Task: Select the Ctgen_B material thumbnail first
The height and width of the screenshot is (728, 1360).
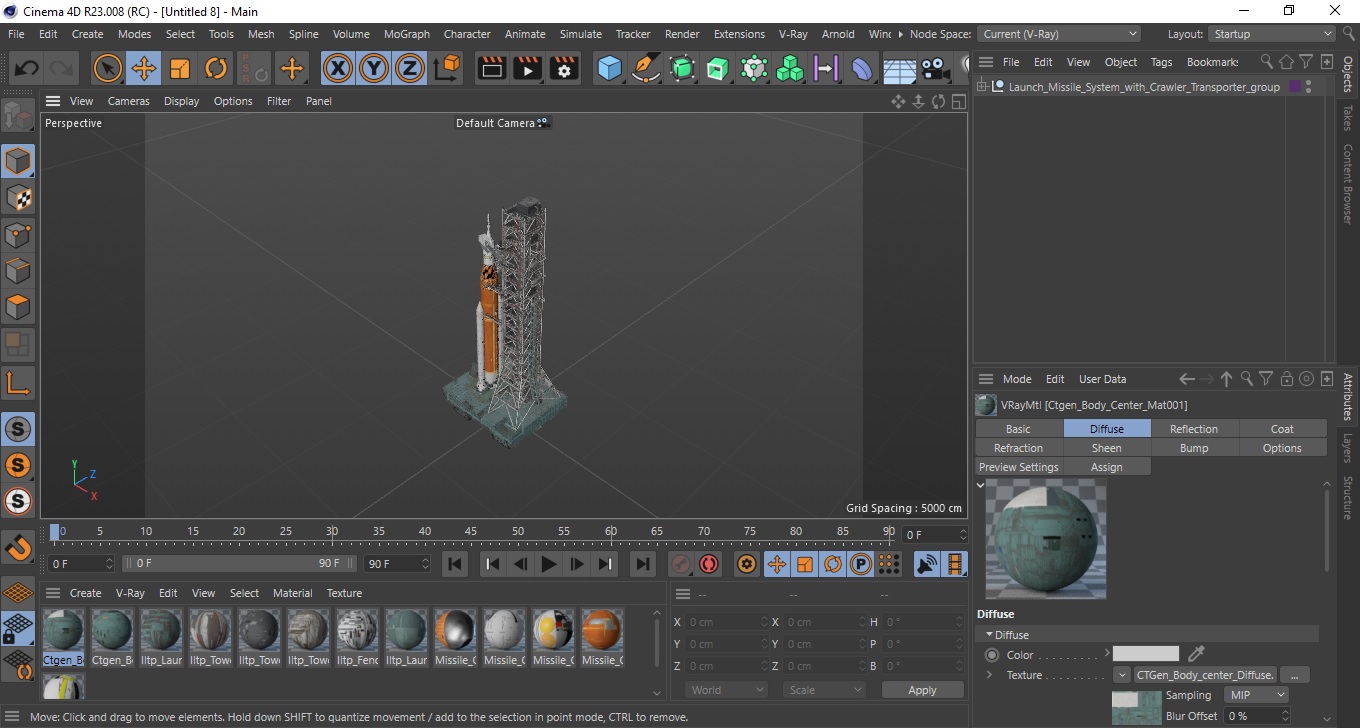Action: tap(64, 638)
